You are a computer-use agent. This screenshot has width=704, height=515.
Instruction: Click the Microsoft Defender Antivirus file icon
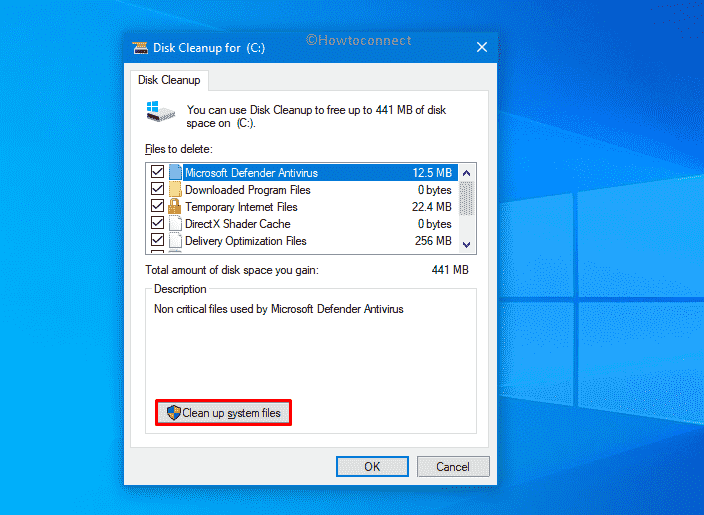(175, 172)
